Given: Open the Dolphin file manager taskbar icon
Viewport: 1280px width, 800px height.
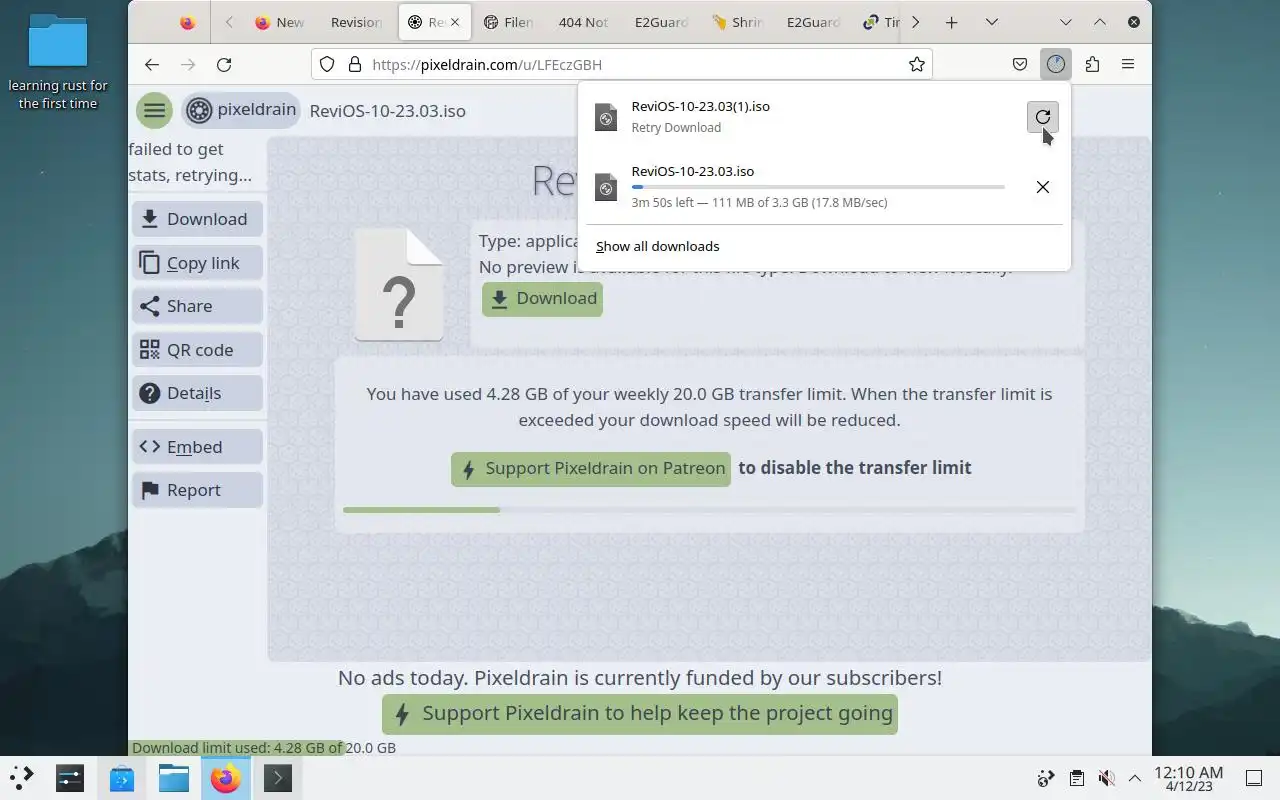Looking at the screenshot, I should pyautogui.click(x=174, y=777).
